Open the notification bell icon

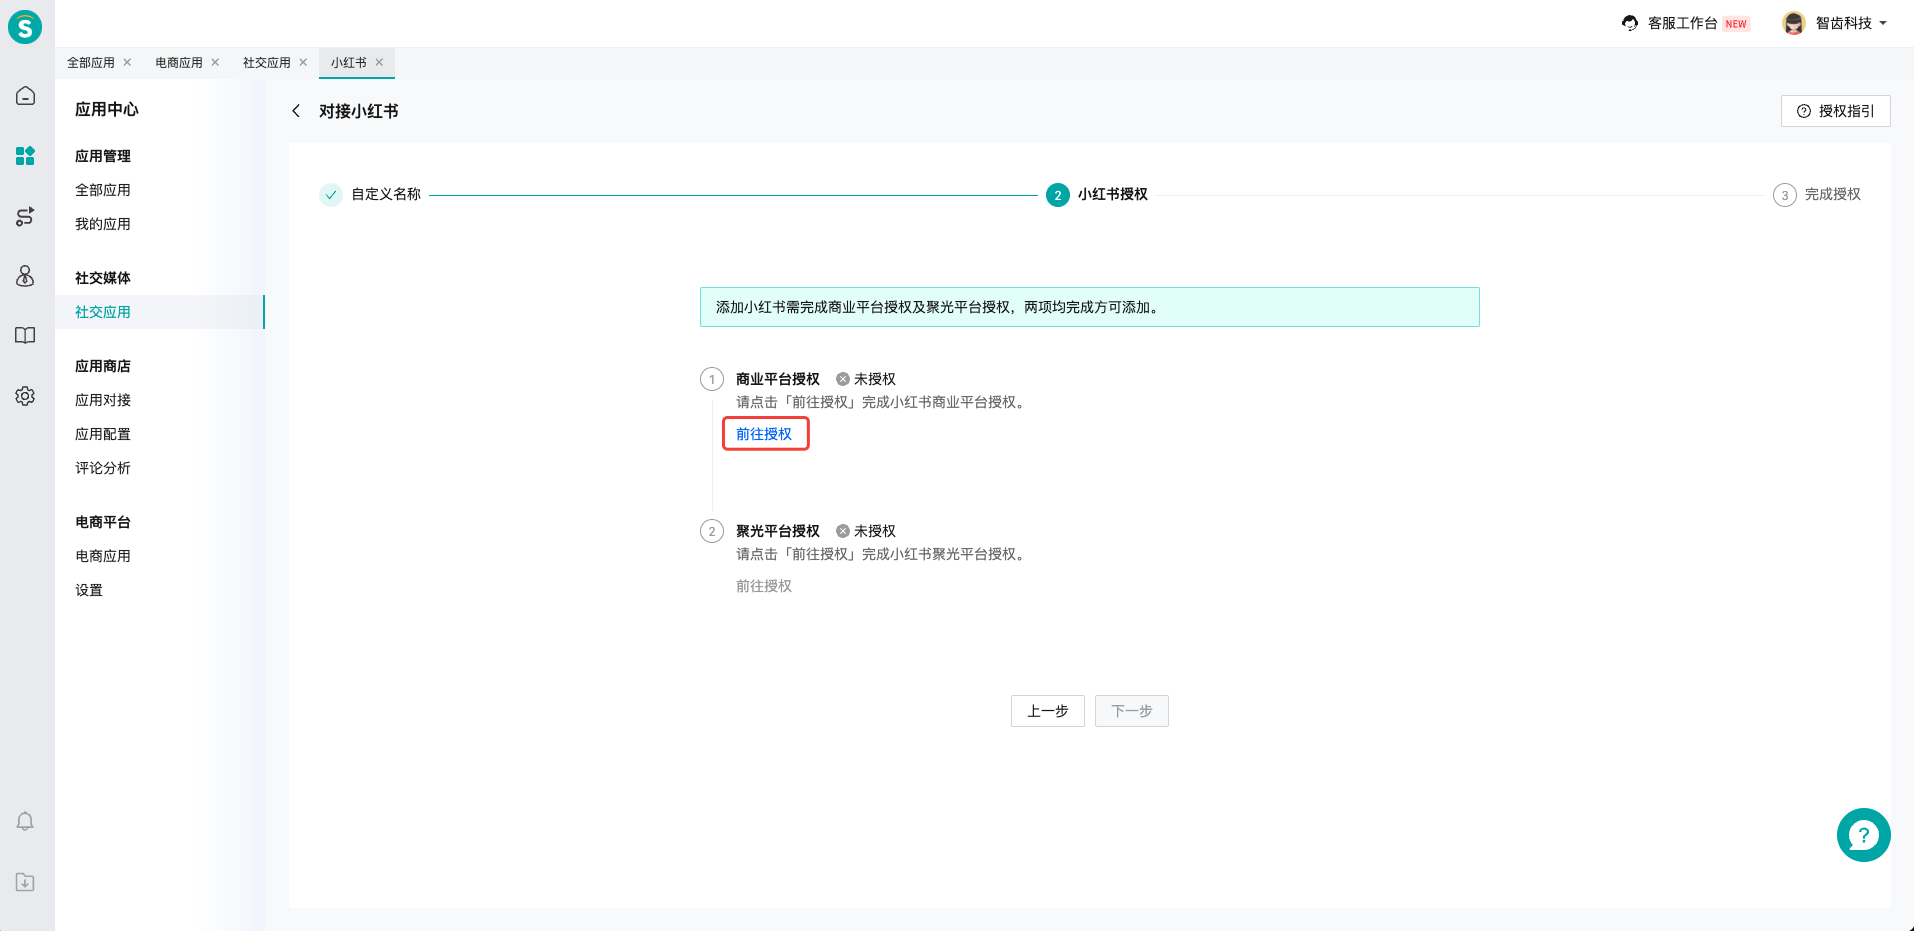25,821
